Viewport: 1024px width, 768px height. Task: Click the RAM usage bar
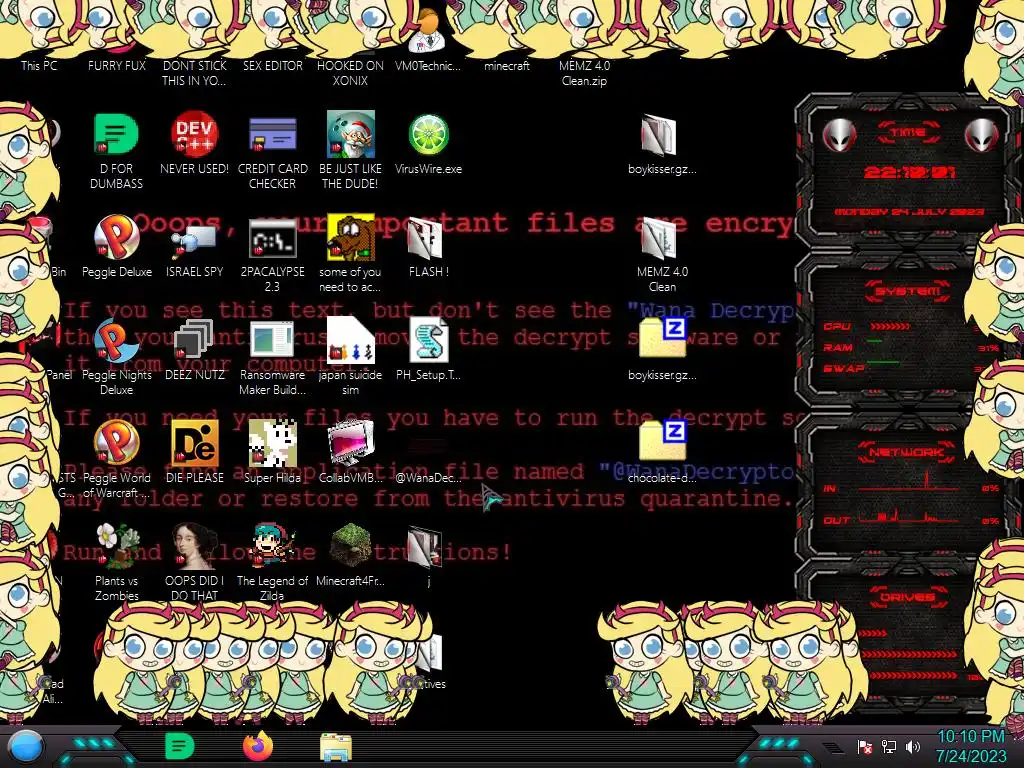pos(875,342)
